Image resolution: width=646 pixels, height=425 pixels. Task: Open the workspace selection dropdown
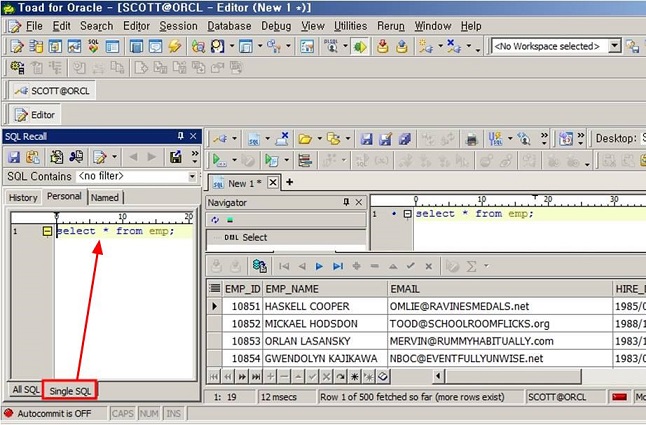pyautogui.click(x=615, y=46)
